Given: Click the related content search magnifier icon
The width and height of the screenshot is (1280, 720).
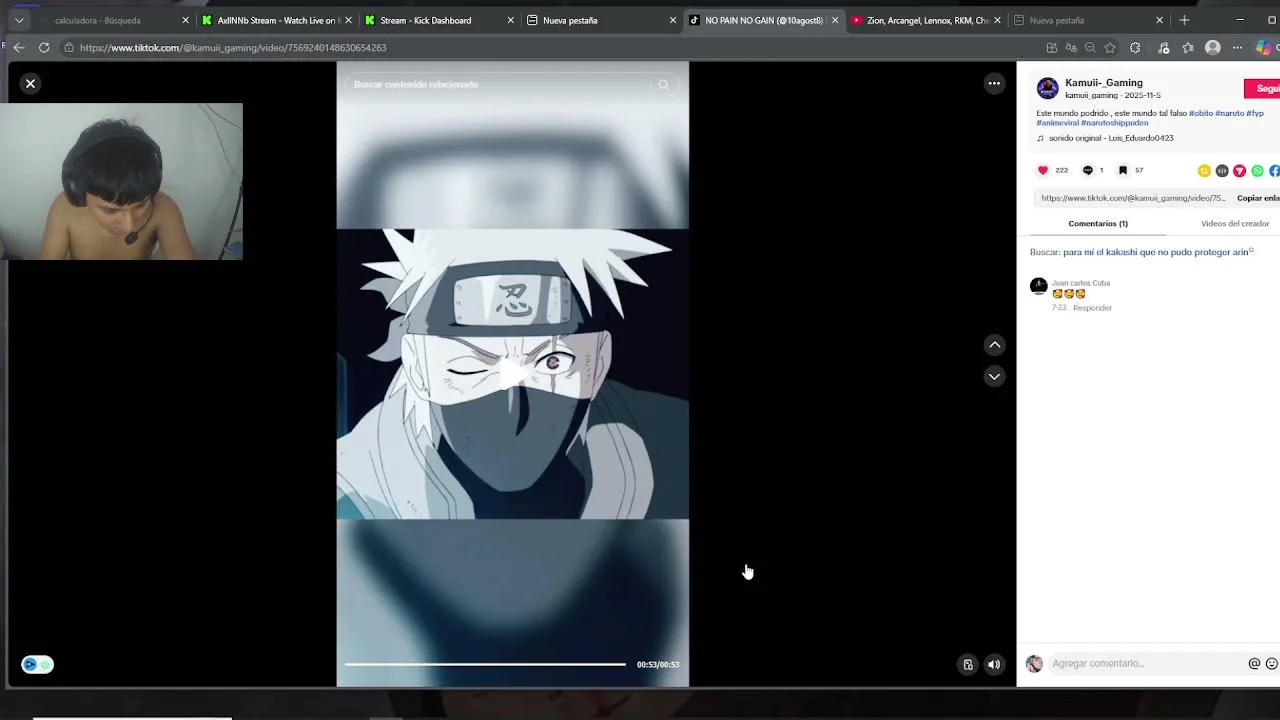Looking at the screenshot, I should (x=663, y=85).
